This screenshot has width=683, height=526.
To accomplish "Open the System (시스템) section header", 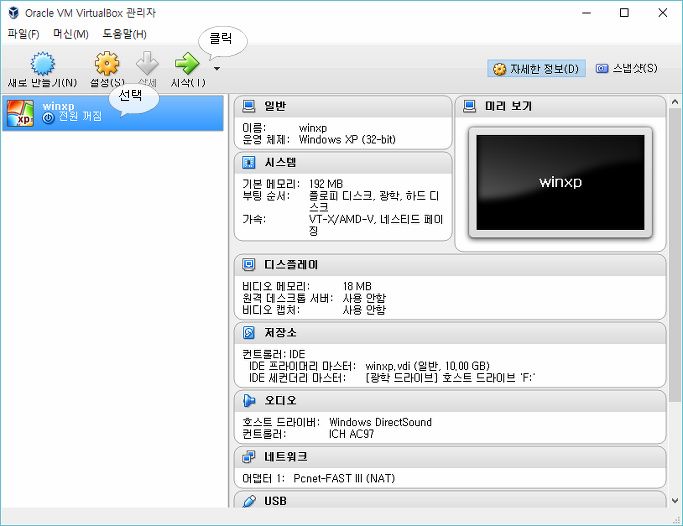I will [x=343, y=162].
